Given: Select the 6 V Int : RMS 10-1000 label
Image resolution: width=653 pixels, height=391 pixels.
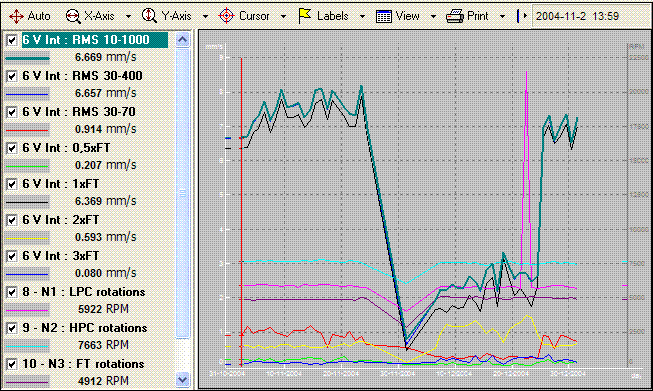Looking at the screenshot, I should click(95, 40).
